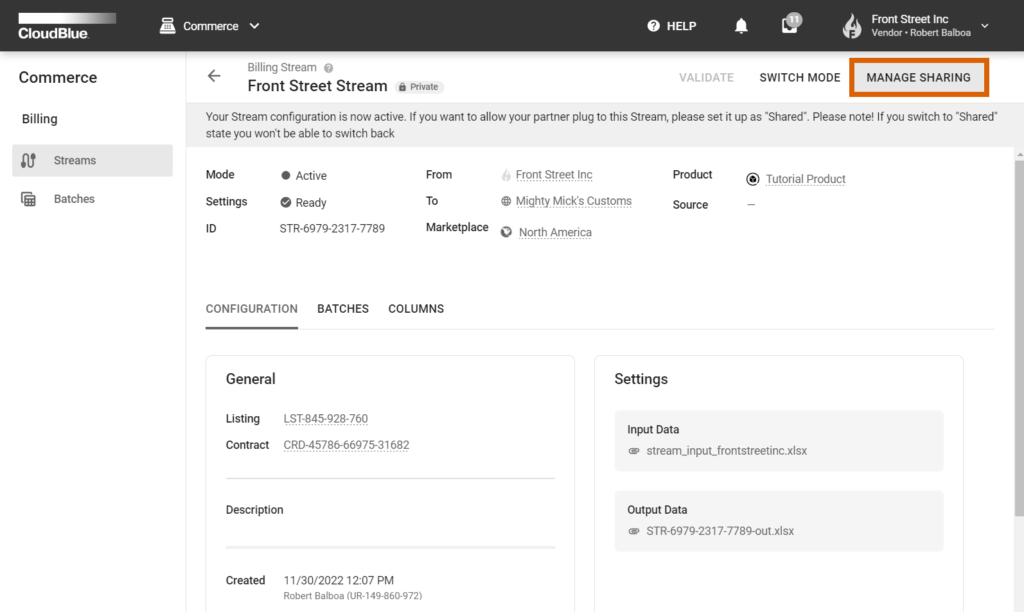
Task: Click the Output Data heading
Action: click(657, 510)
